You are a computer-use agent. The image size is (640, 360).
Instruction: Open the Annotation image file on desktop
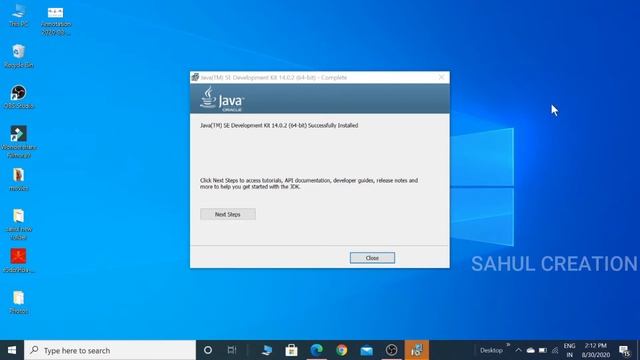click(56, 20)
